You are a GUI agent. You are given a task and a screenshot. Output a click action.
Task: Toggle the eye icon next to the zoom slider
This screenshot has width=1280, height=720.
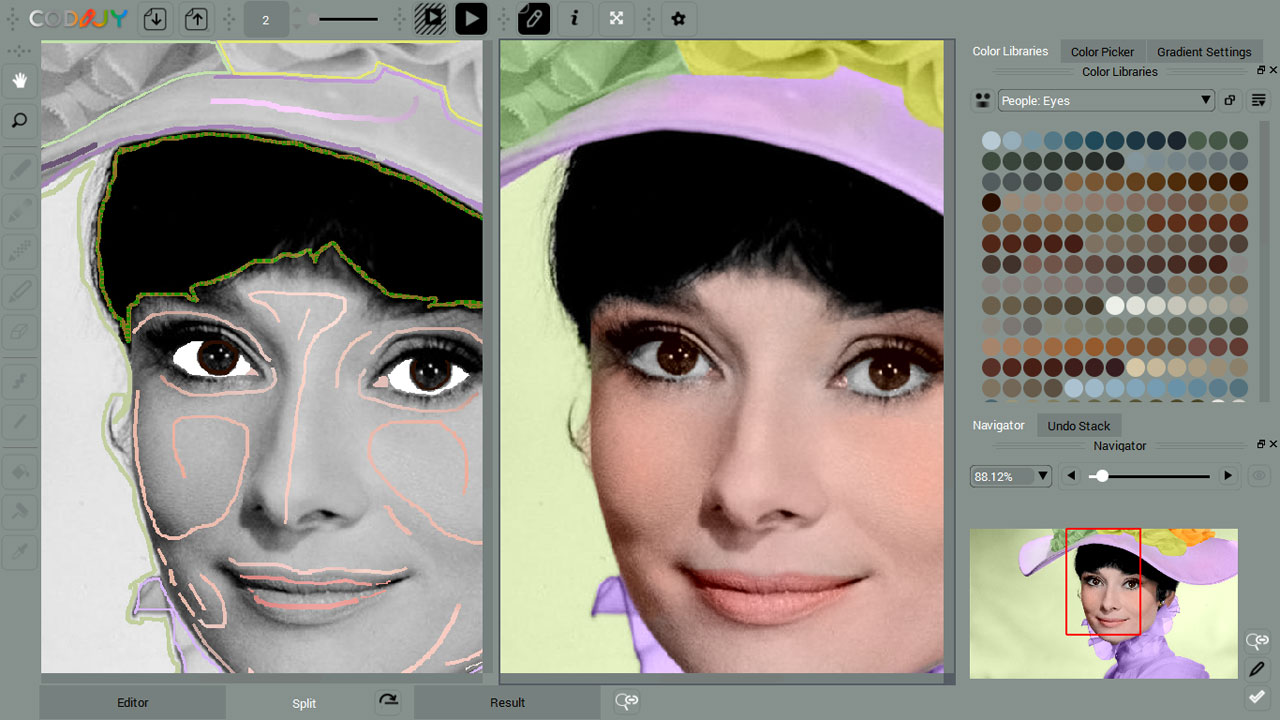tap(1258, 475)
